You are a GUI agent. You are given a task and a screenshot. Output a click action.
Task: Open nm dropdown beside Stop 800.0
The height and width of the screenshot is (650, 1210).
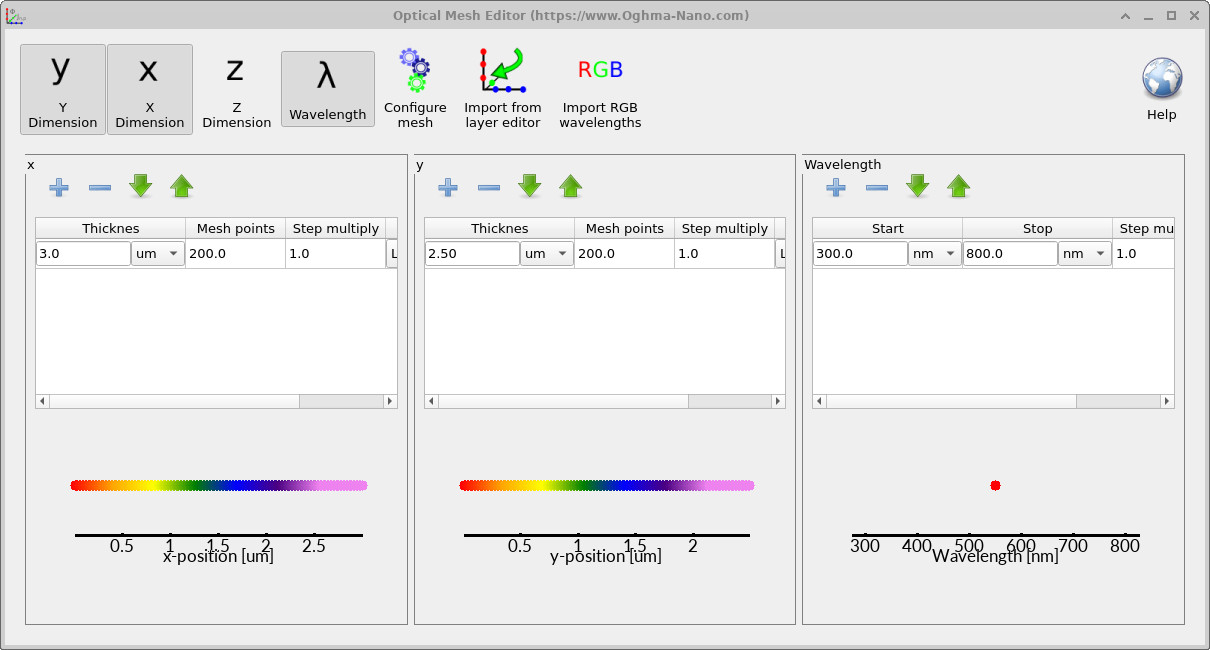[1085, 254]
